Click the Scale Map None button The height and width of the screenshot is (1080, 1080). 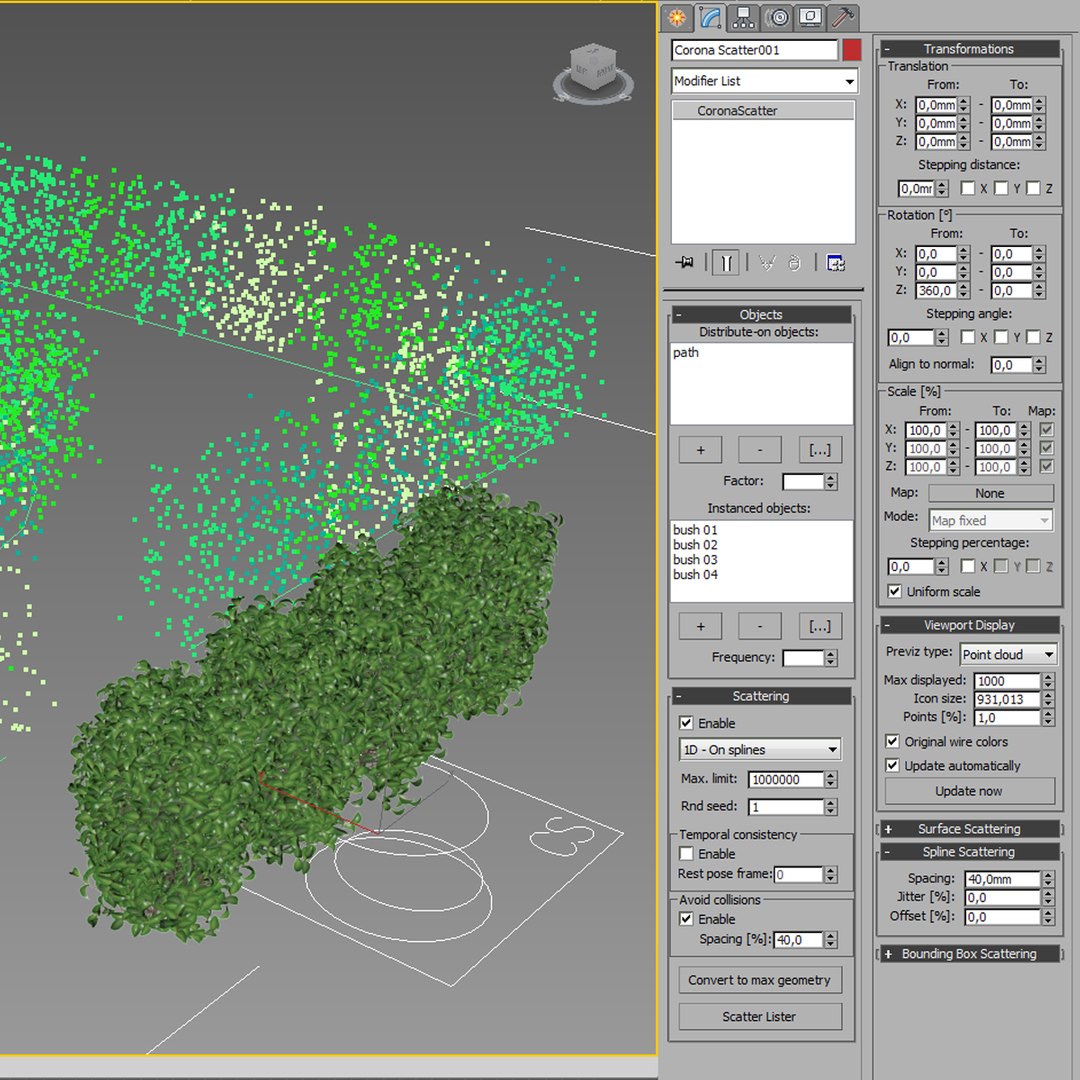coord(990,493)
